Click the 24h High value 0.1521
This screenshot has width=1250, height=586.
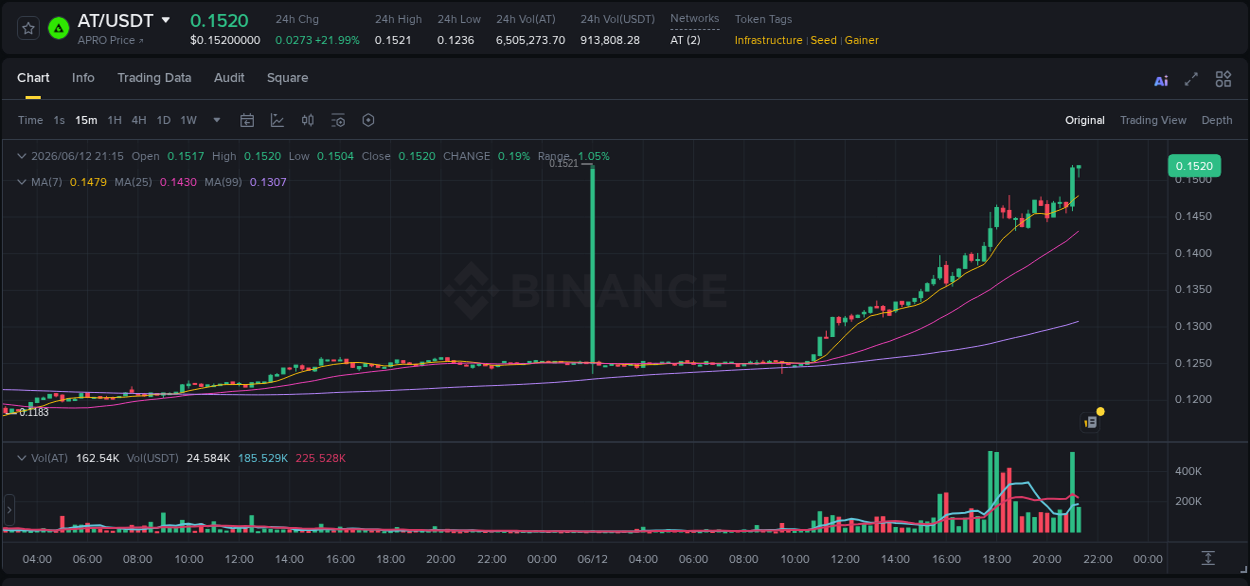point(392,40)
